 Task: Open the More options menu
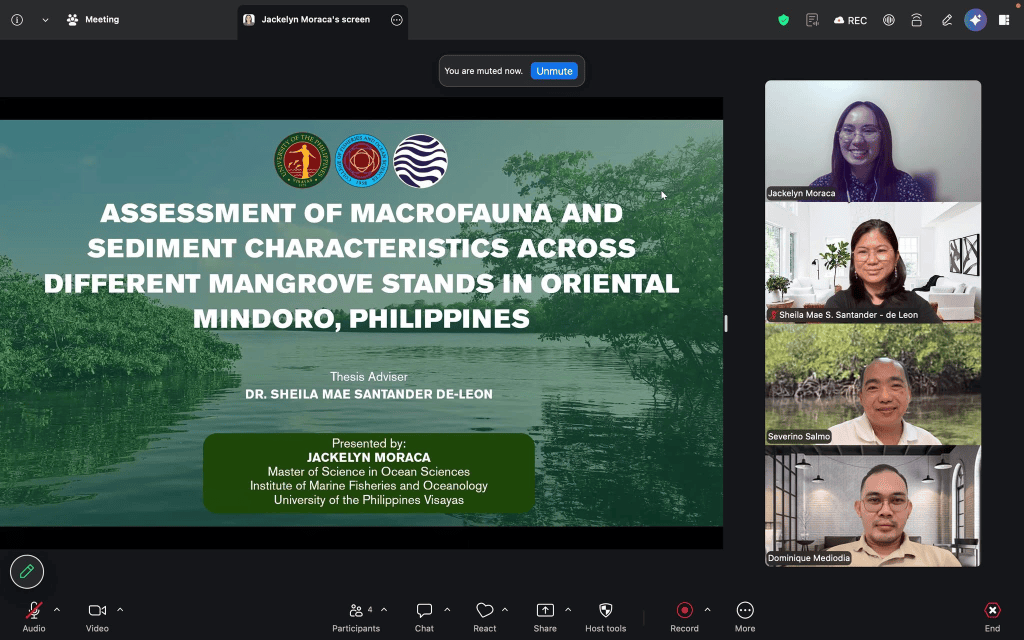[x=745, y=616]
